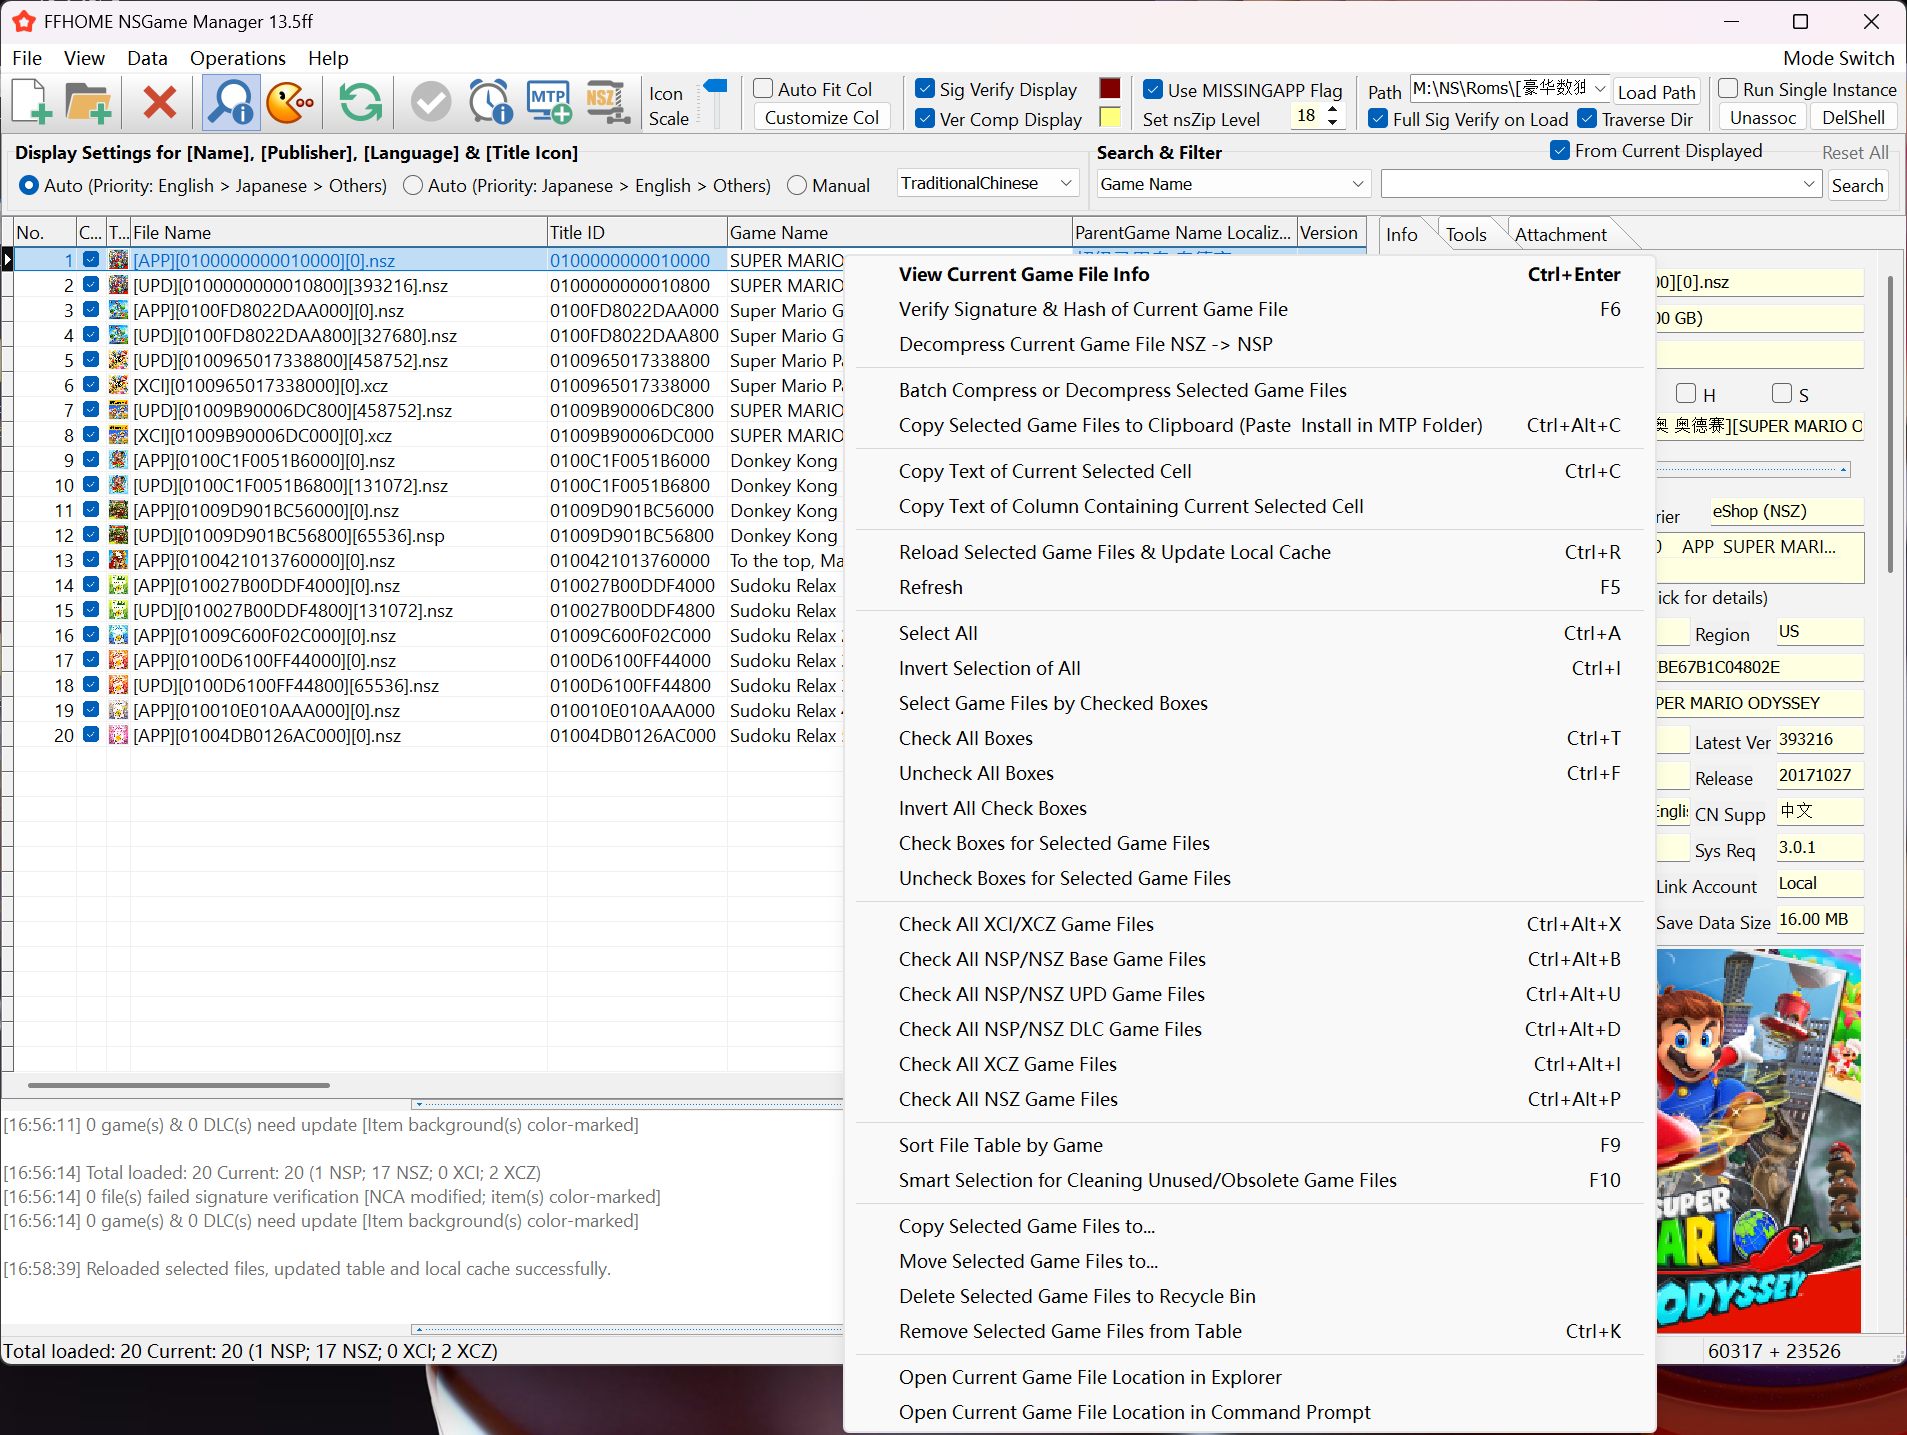Screen dimensions: 1907x1435
Task: Choose Decompress Current Game File NSZ -> NSP
Action: tap(1250, 344)
